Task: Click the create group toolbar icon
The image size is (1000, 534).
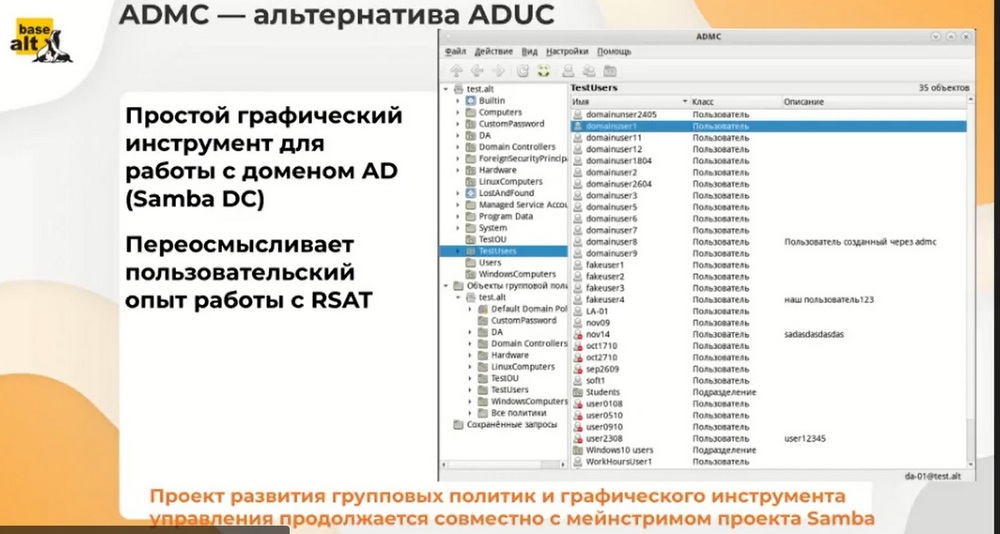Action: [x=589, y=71]
